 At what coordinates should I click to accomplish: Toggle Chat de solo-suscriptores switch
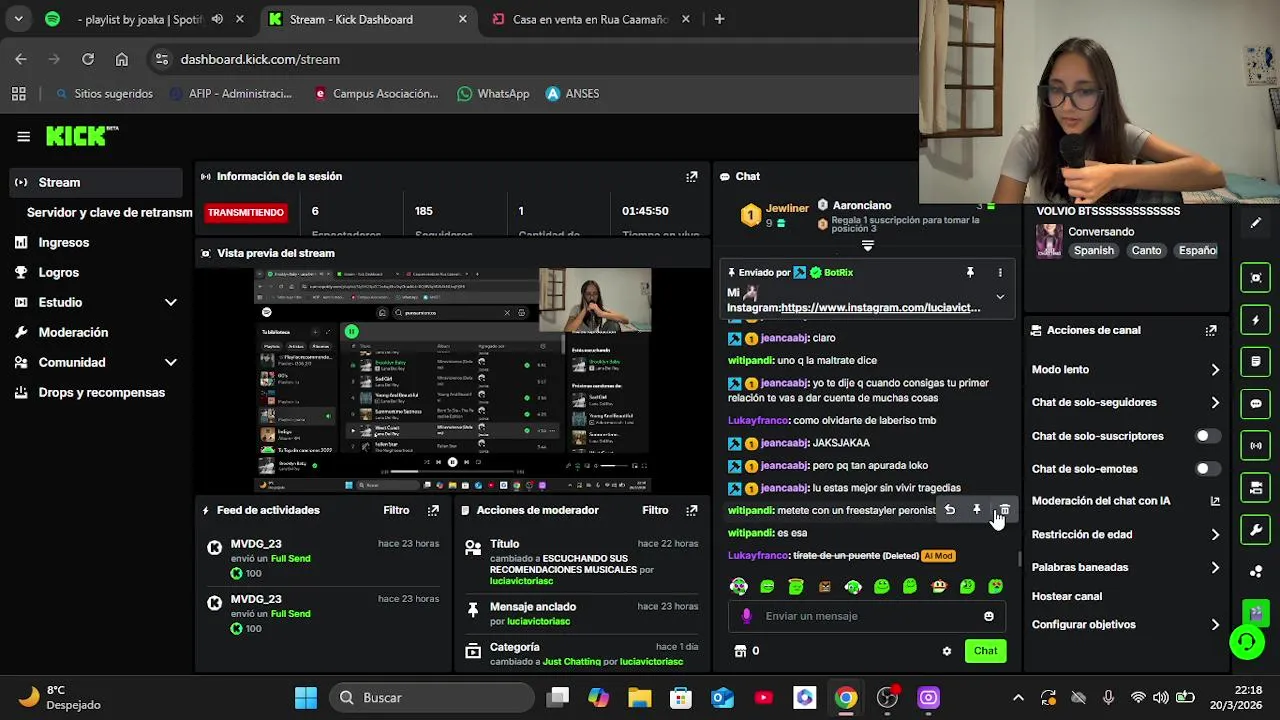[1208, 436]
